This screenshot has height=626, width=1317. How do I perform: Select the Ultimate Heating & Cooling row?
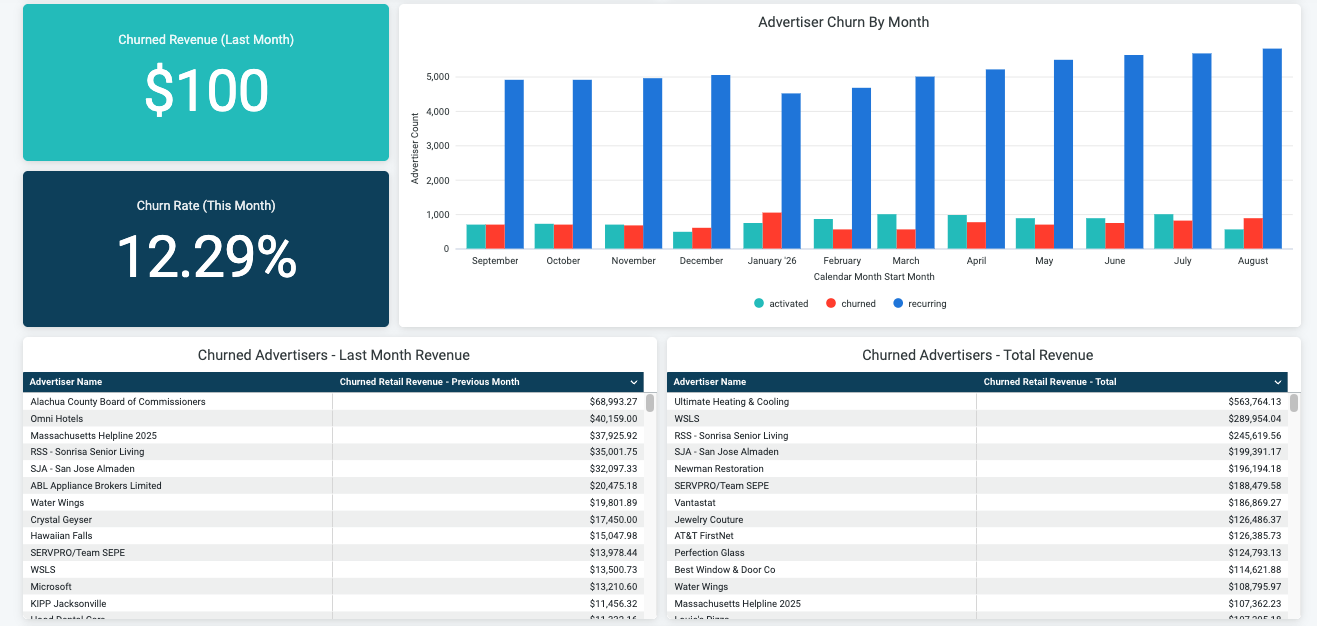tap(978, 402)
